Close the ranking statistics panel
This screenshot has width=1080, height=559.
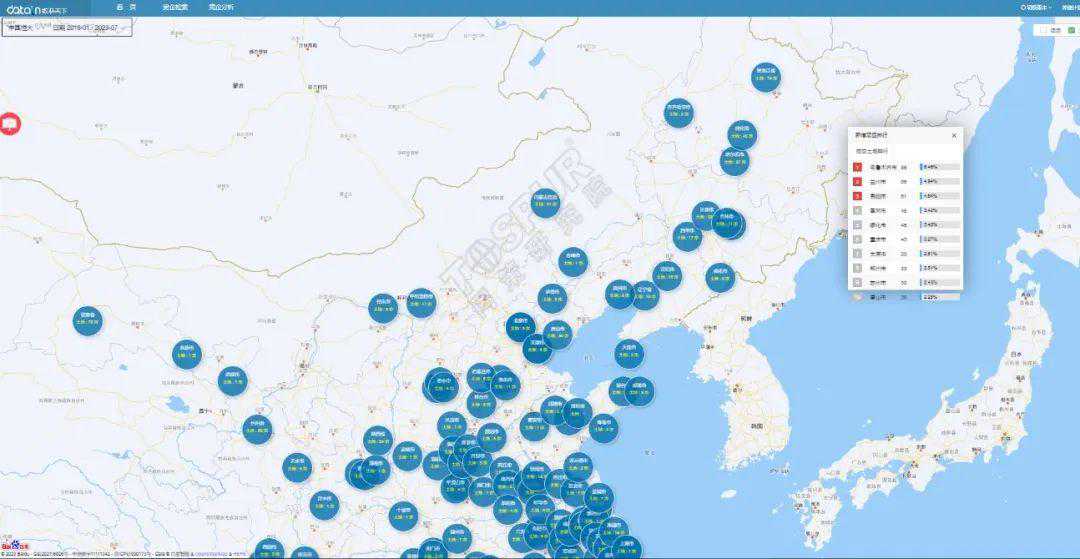coord(953,135)
